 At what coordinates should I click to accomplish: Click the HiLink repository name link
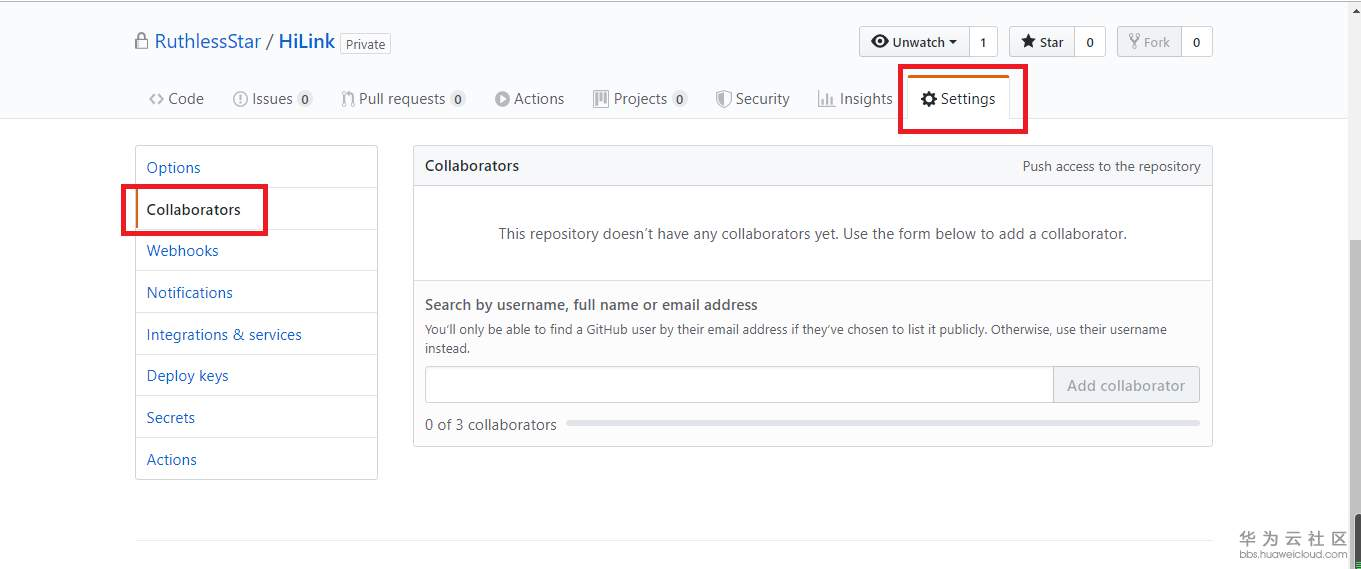(x=307, y=42)
